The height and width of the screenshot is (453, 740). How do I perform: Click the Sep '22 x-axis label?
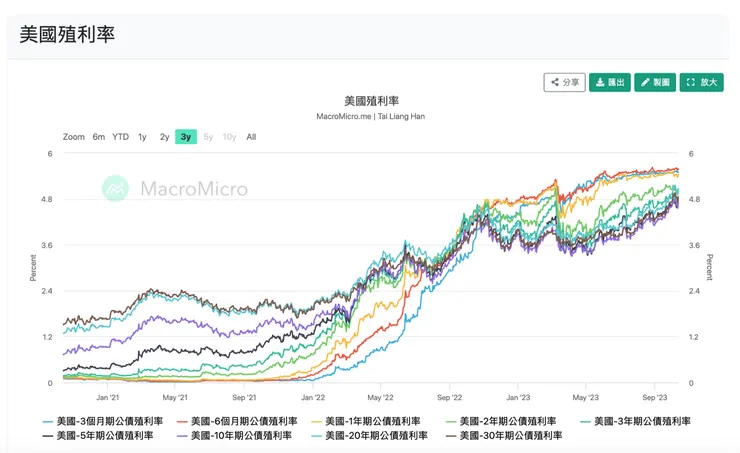[449, 397]
